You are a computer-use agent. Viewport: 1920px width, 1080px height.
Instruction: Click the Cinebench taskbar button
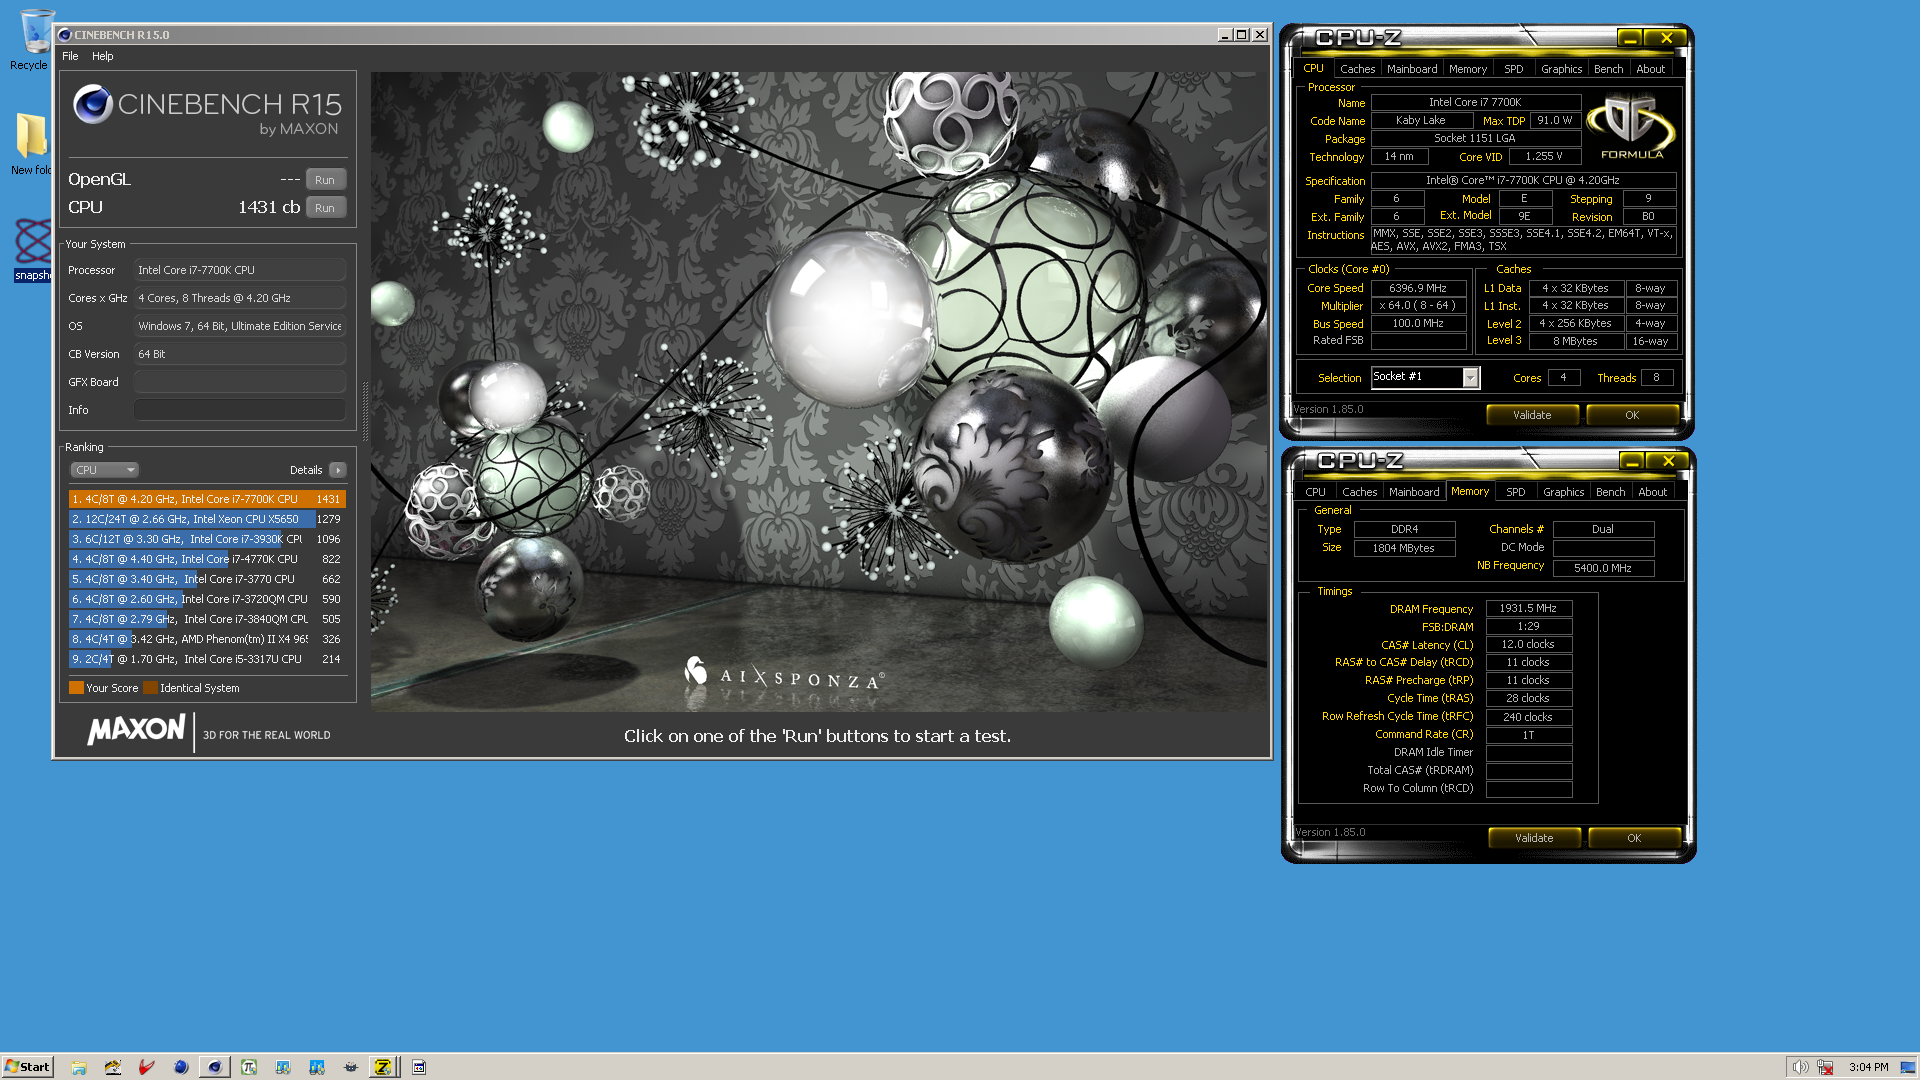214,1067
